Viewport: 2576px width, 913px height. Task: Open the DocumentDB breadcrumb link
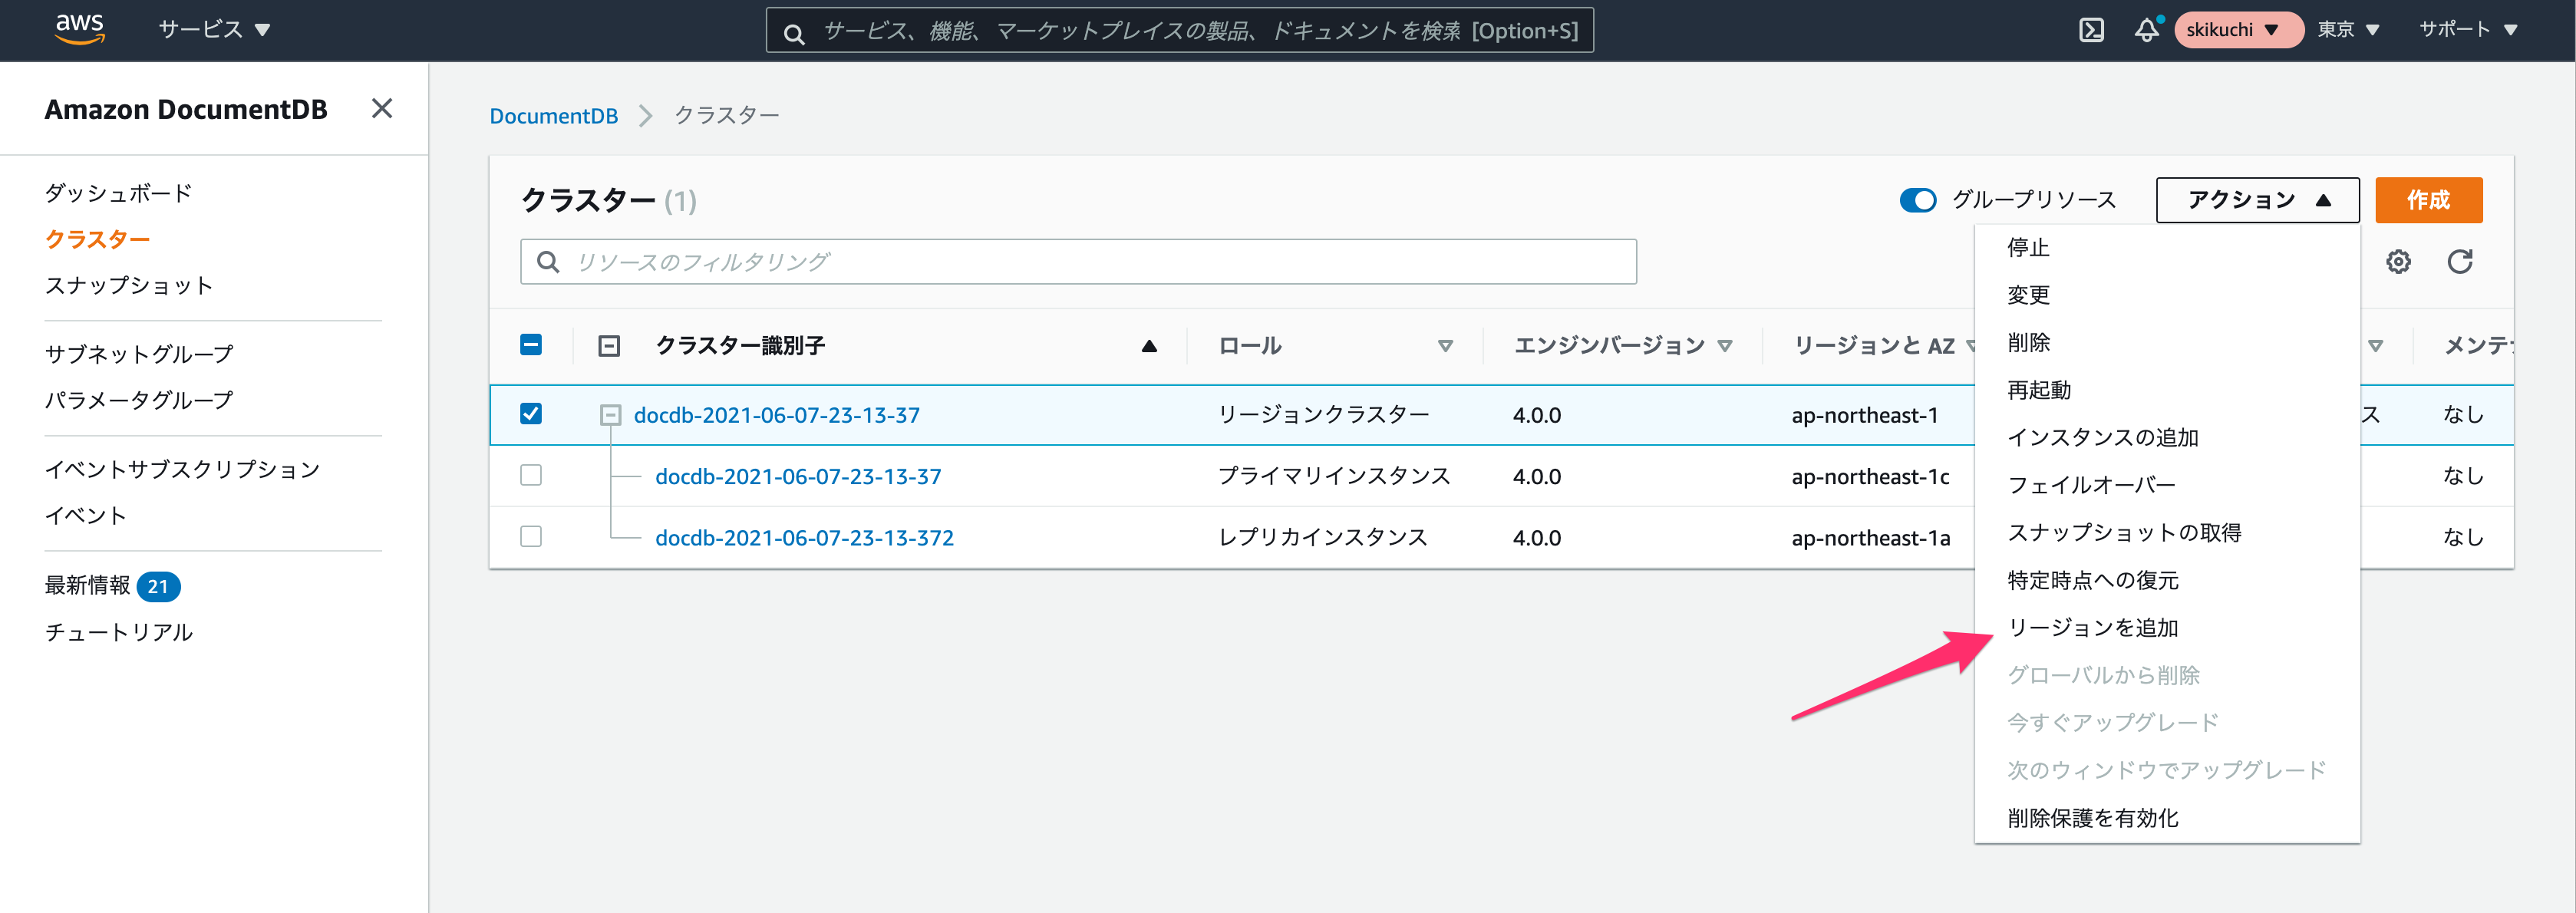click(x=553, y=115)
